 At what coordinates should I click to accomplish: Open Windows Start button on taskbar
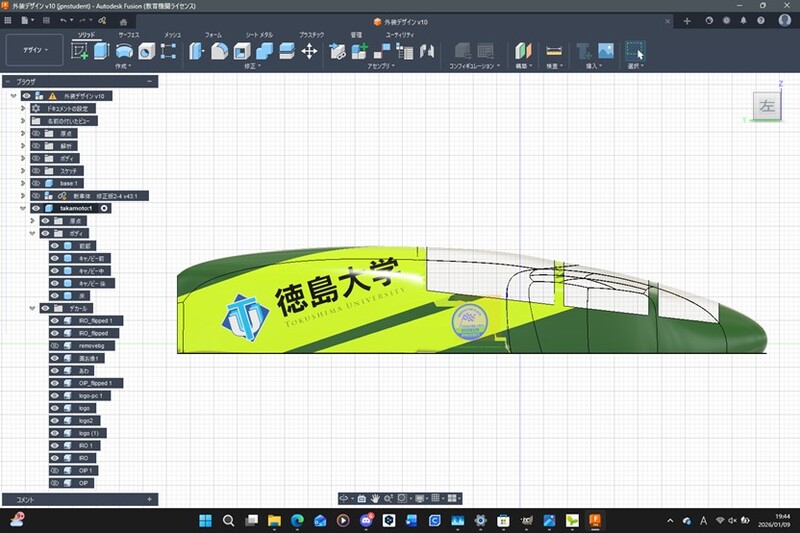click(x=205, y=521)
